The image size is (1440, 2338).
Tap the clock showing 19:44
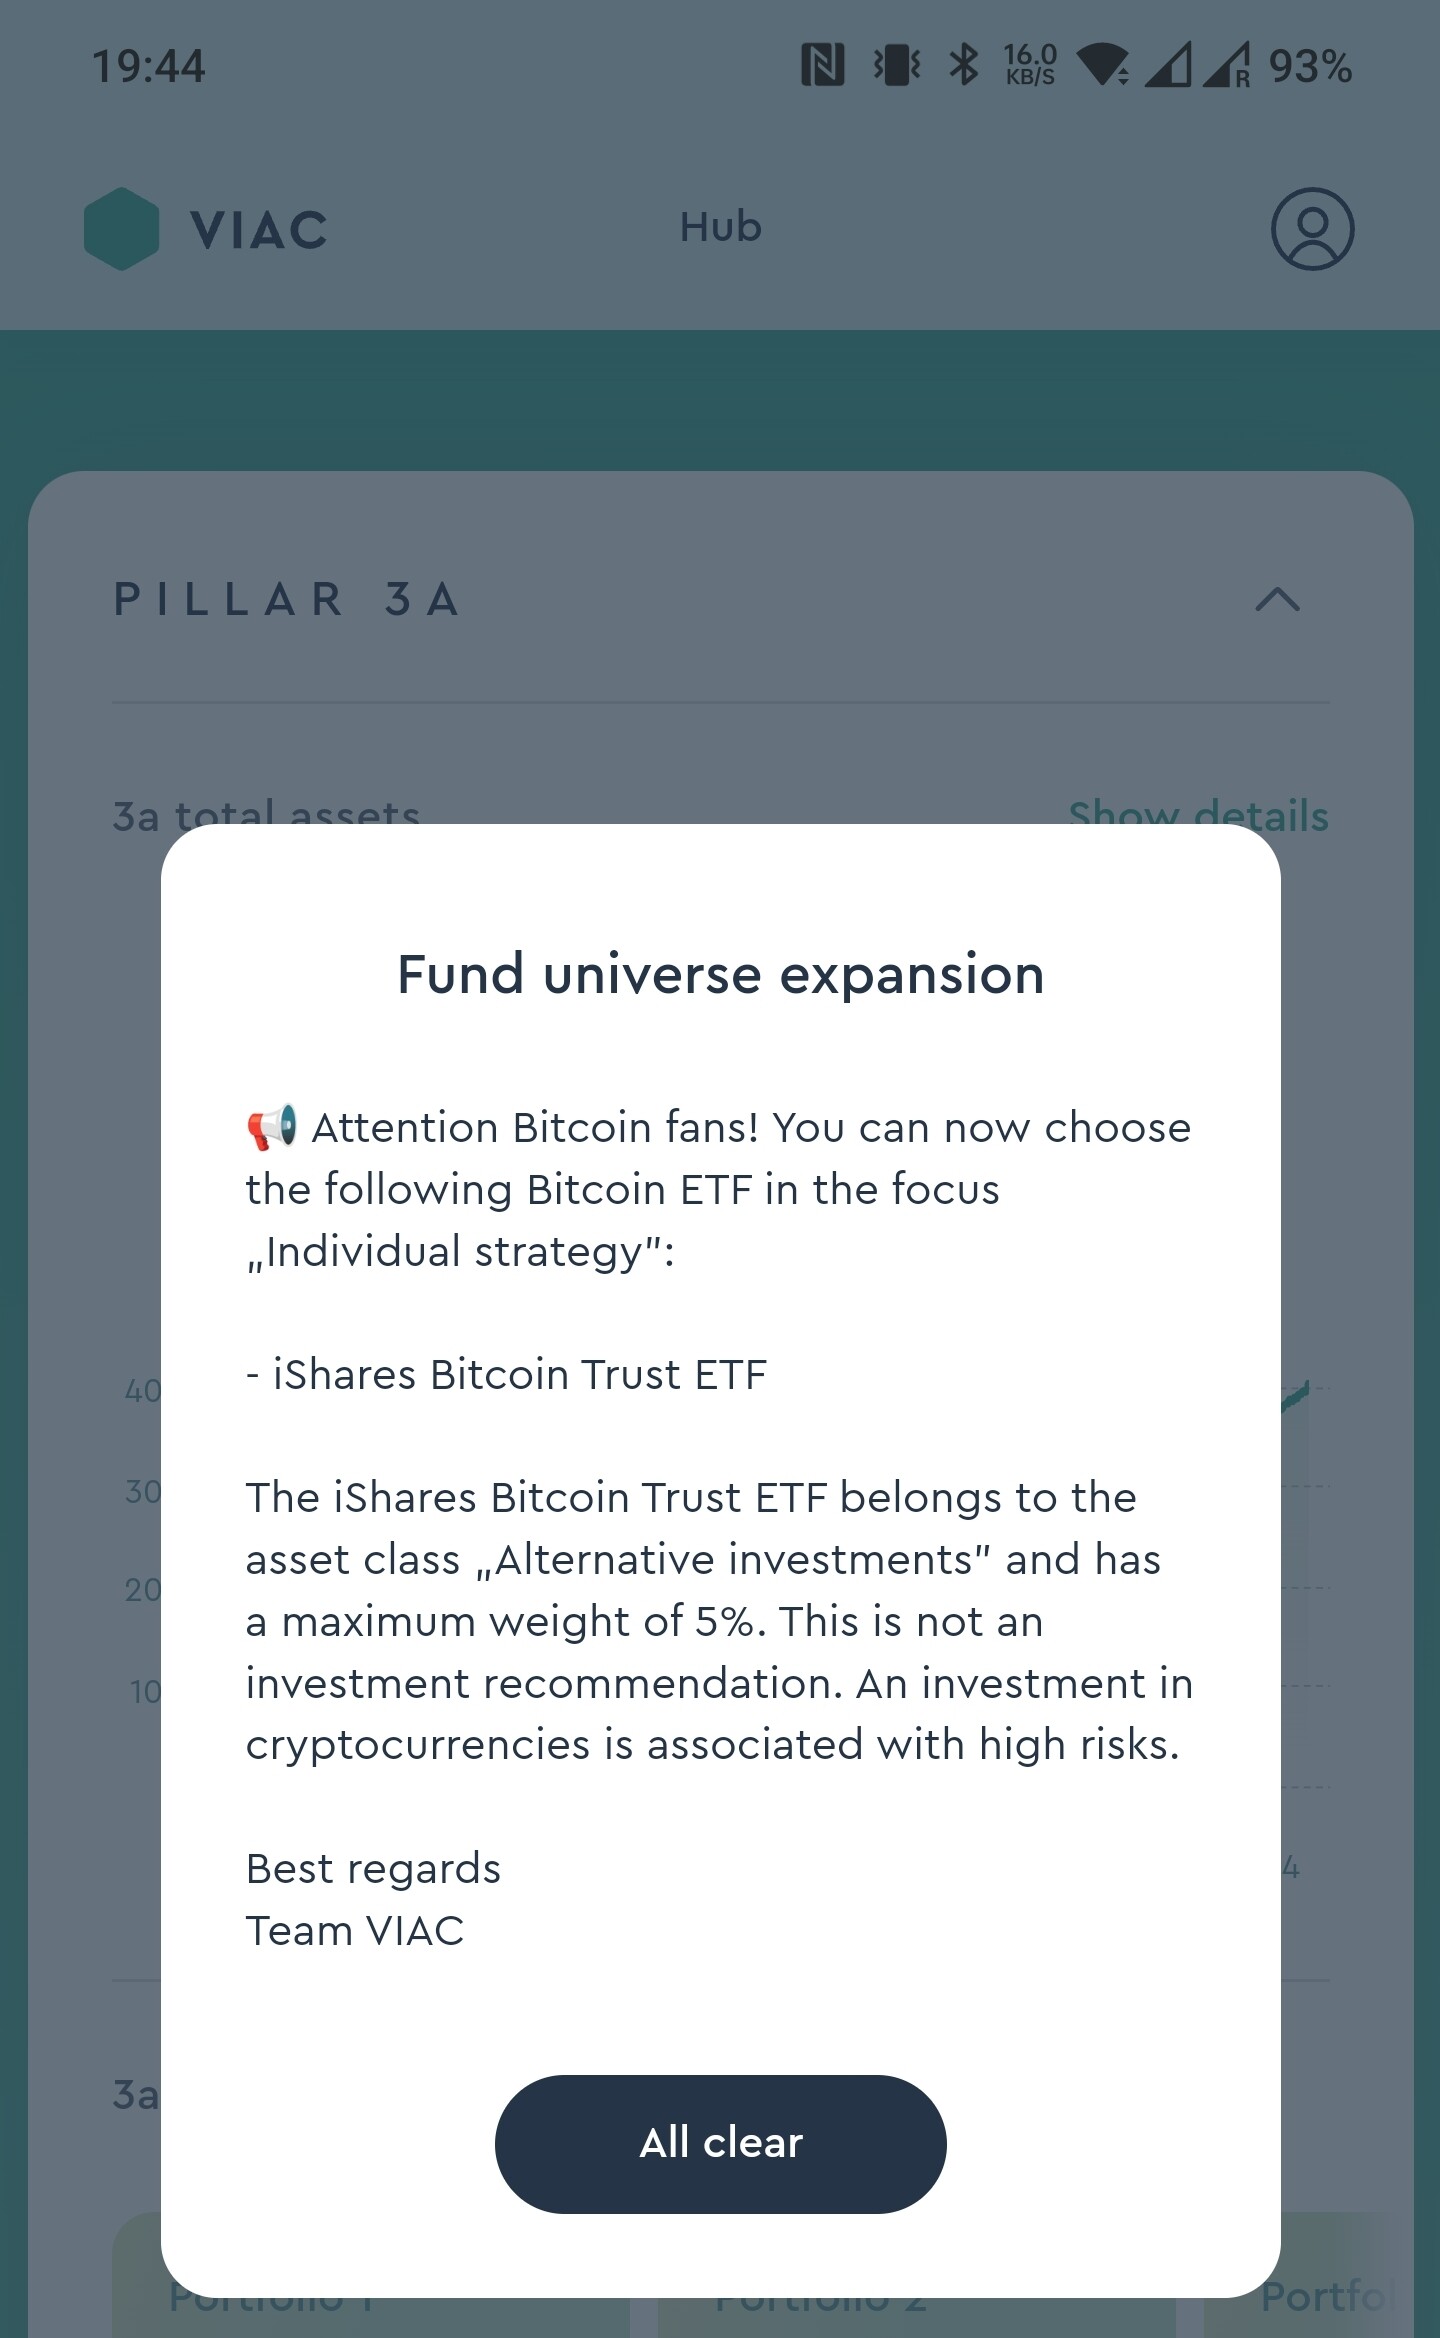click(x=149, y=67)
